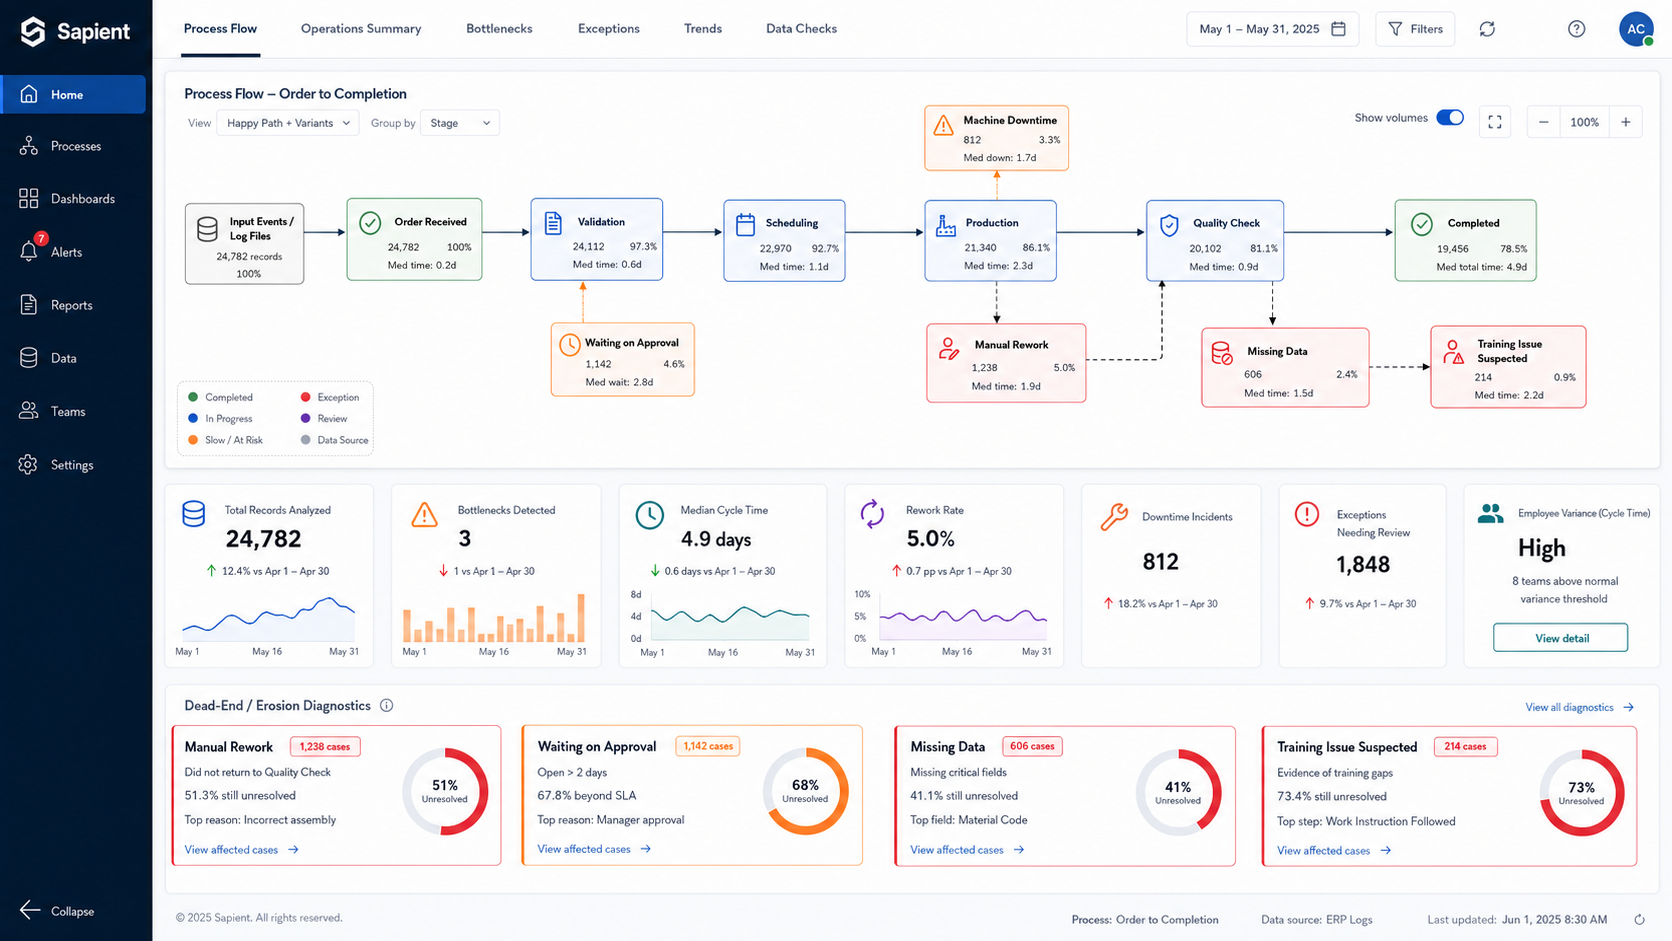Switch to the Process Flow tab
Image resolution: width=1672 pixels, height=941 pixels.
pos(220,29)
